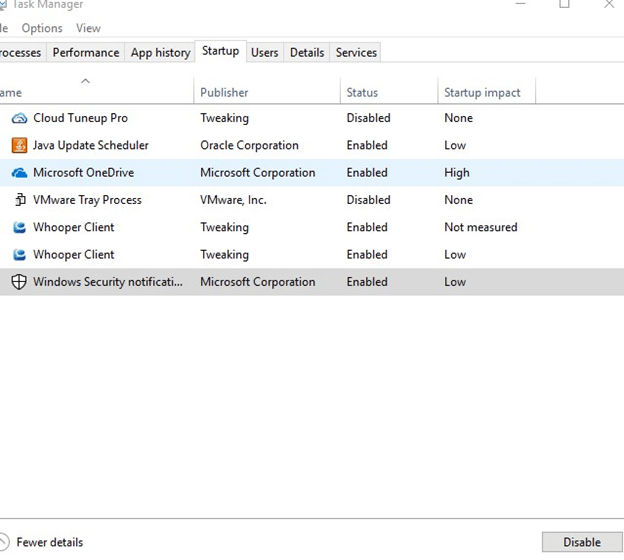Click Enabled status of Java Update Scheduler
This screenshot has height=560, width=624.
367,145
